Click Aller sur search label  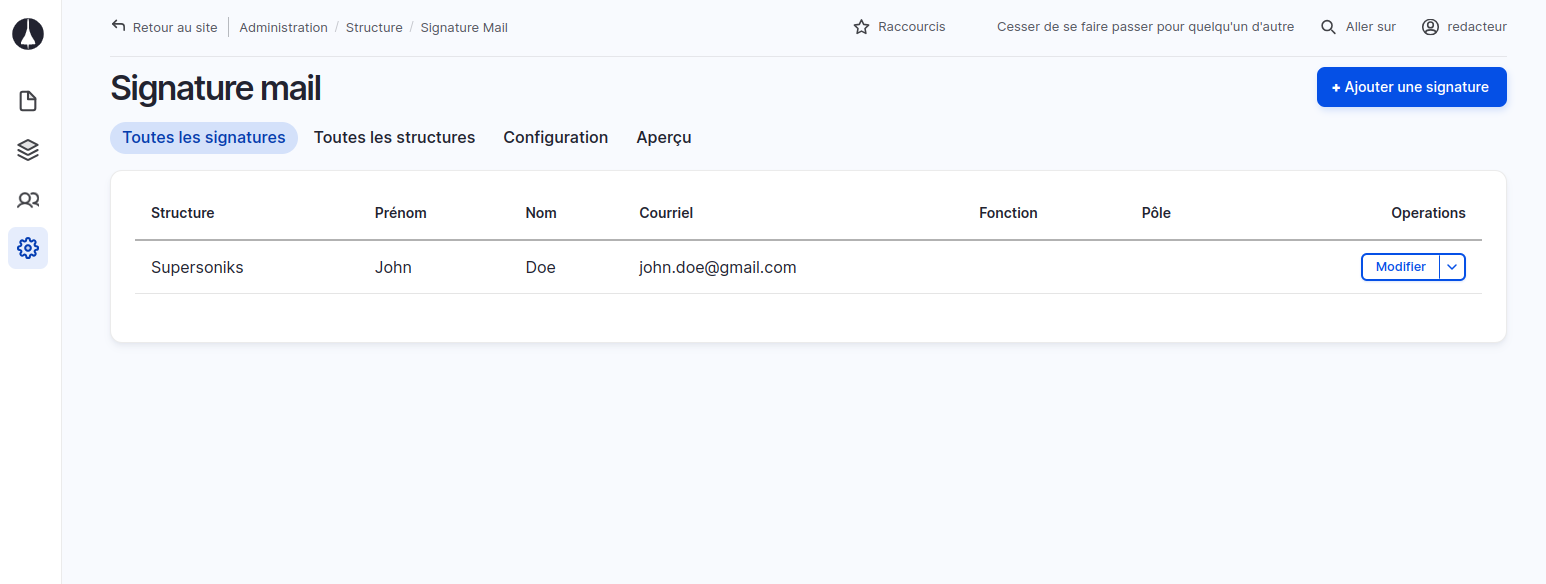[1371, 27]
